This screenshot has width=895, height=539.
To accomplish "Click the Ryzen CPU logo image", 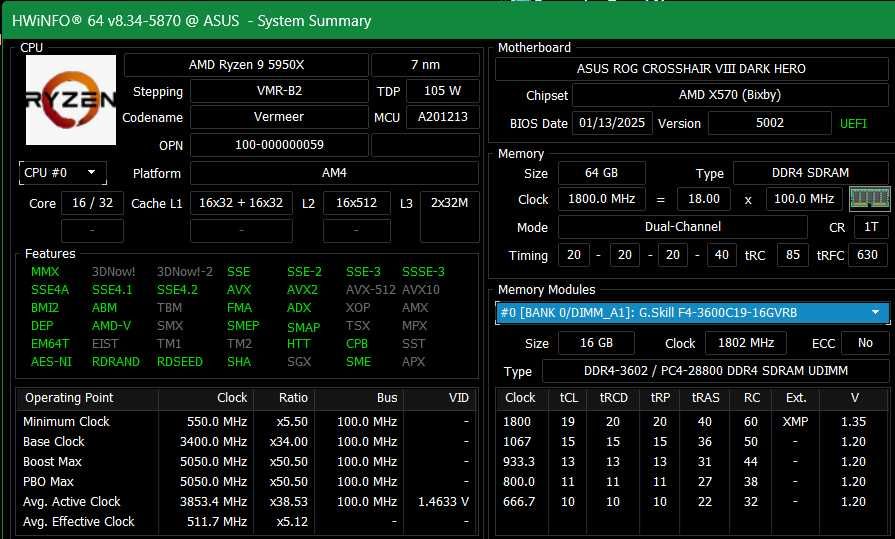I will (71, 100).
